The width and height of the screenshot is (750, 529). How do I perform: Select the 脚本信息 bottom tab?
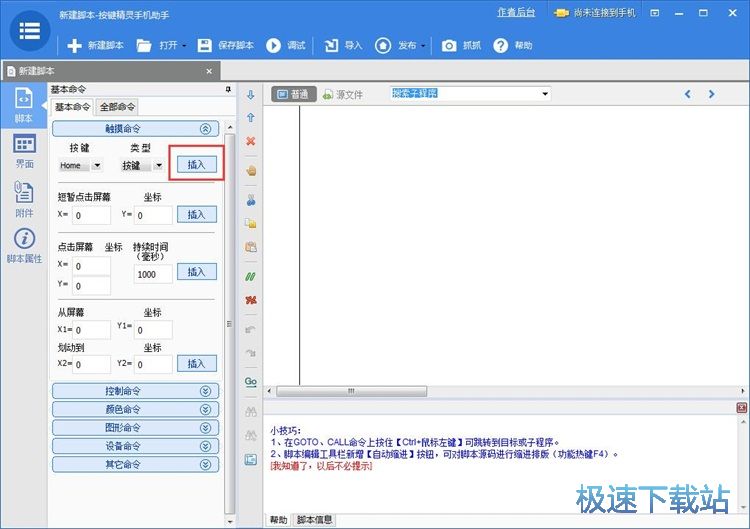point(314,519)
